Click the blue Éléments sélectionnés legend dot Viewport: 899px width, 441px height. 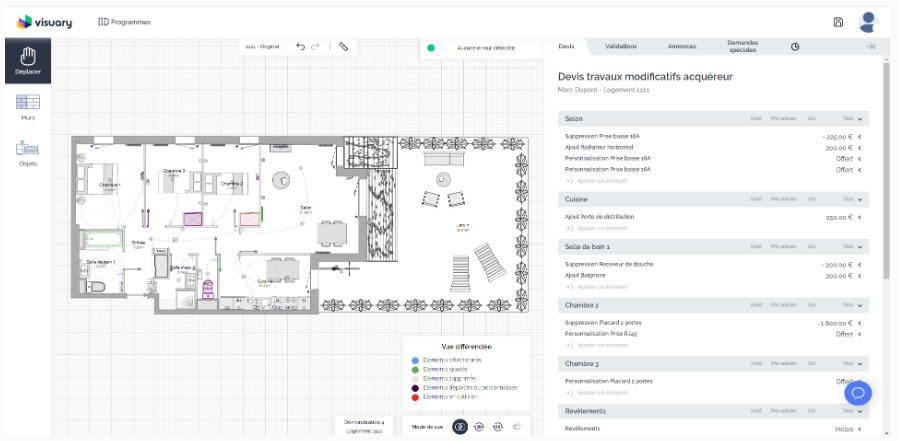point(415,360)
